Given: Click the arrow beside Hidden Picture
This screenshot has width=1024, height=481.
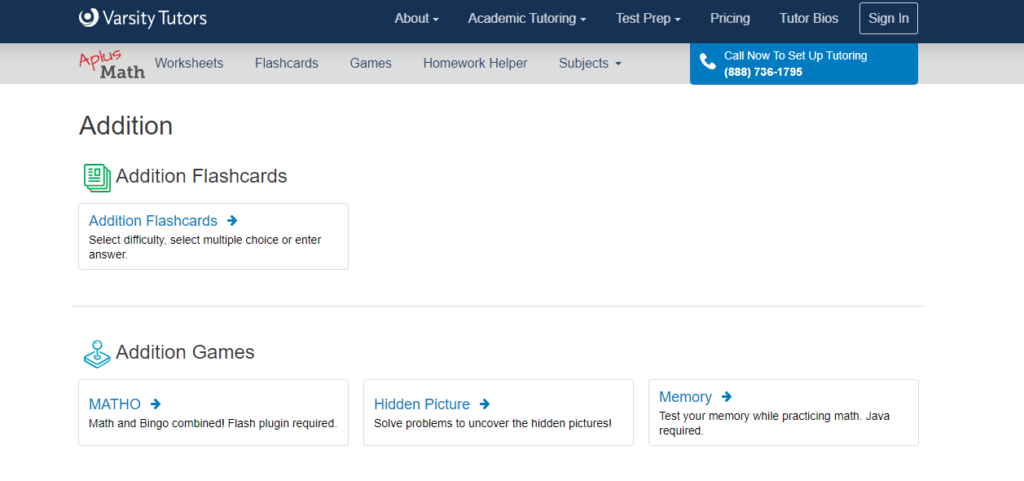Looking at the screenshot, I should coord(484,404).
